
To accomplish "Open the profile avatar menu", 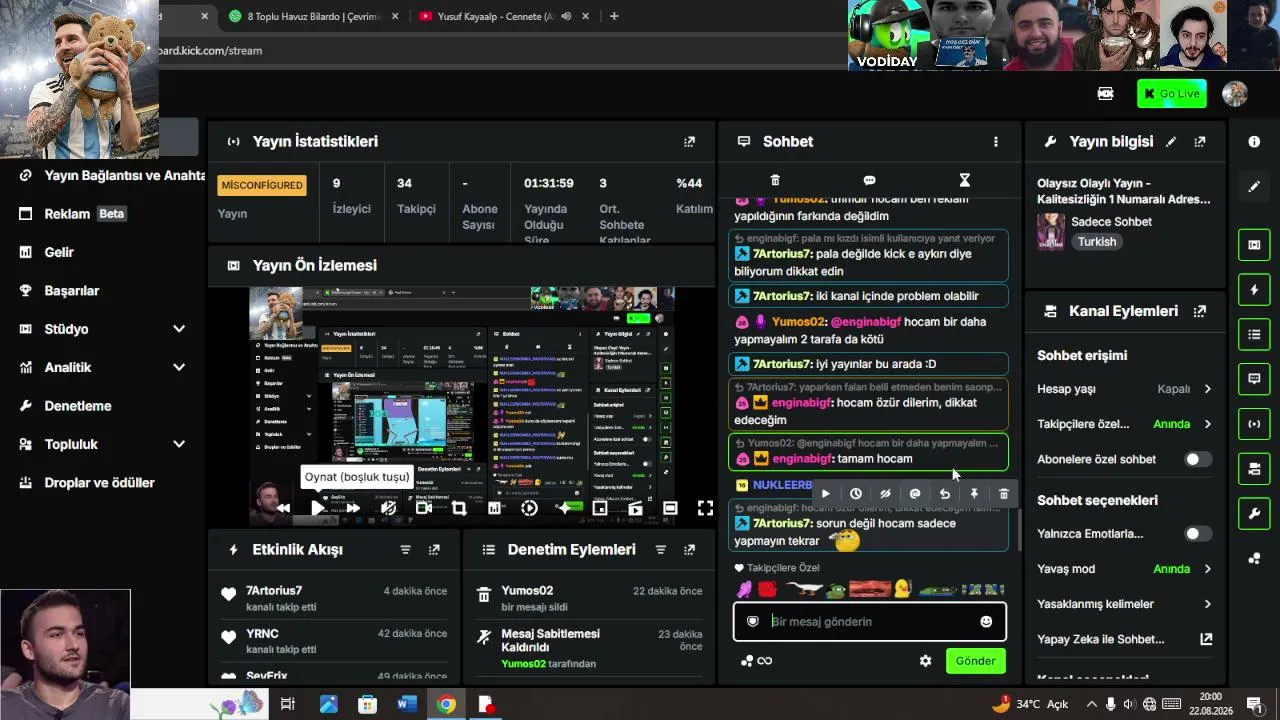I will [1234, 94].
